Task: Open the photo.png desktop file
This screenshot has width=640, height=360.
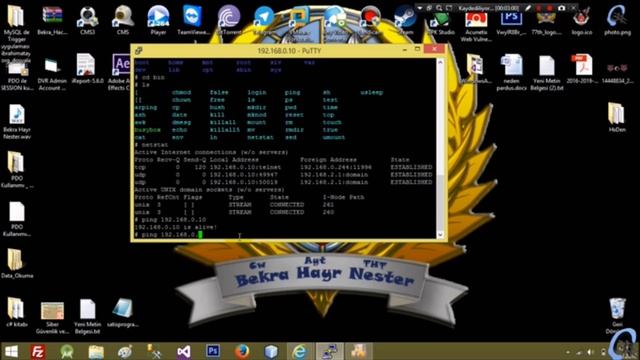Action: 617,20
